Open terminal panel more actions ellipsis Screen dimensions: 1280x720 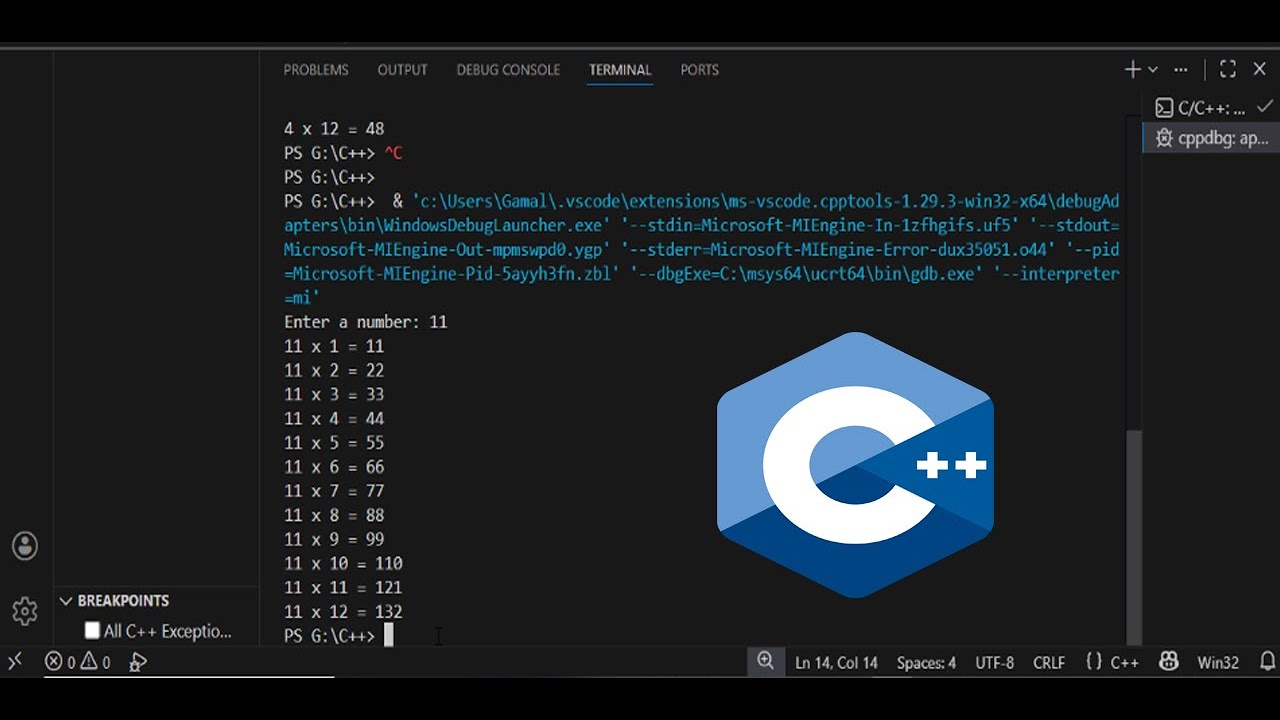(x=1181, y=69)
